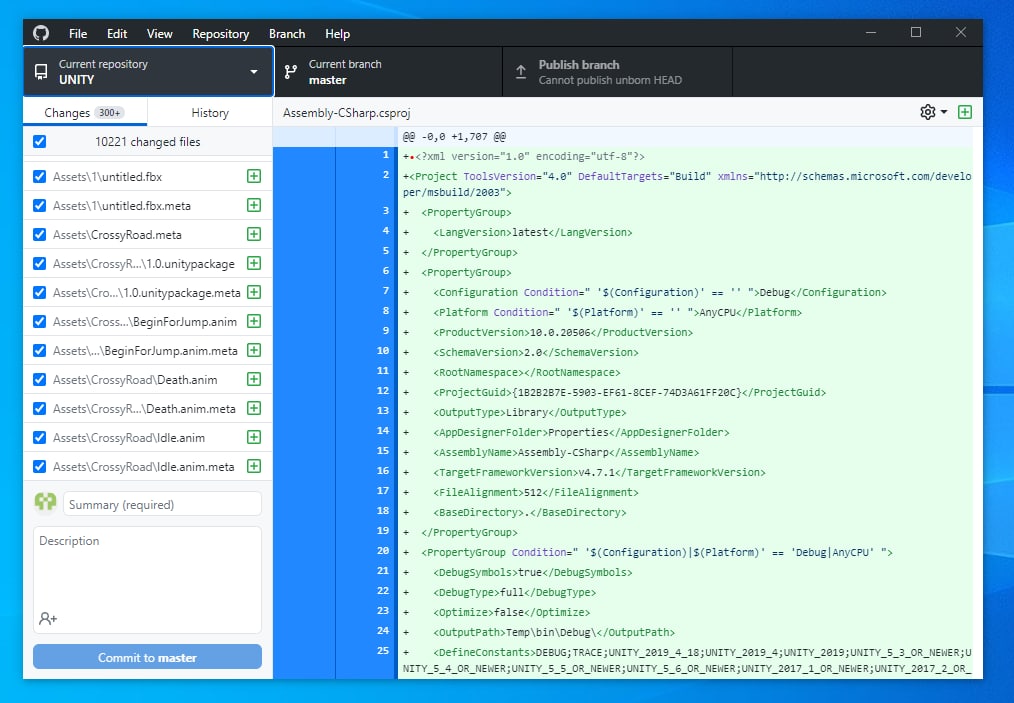Image resolution: width=1014 pixels, height=703 pixels.
Task: Click the Summary (required) input field
Action: pos(162,504)
